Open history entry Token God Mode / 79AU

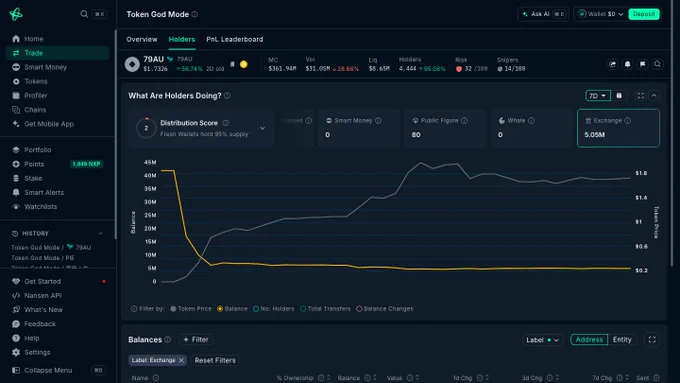click(x=51, y=248)
